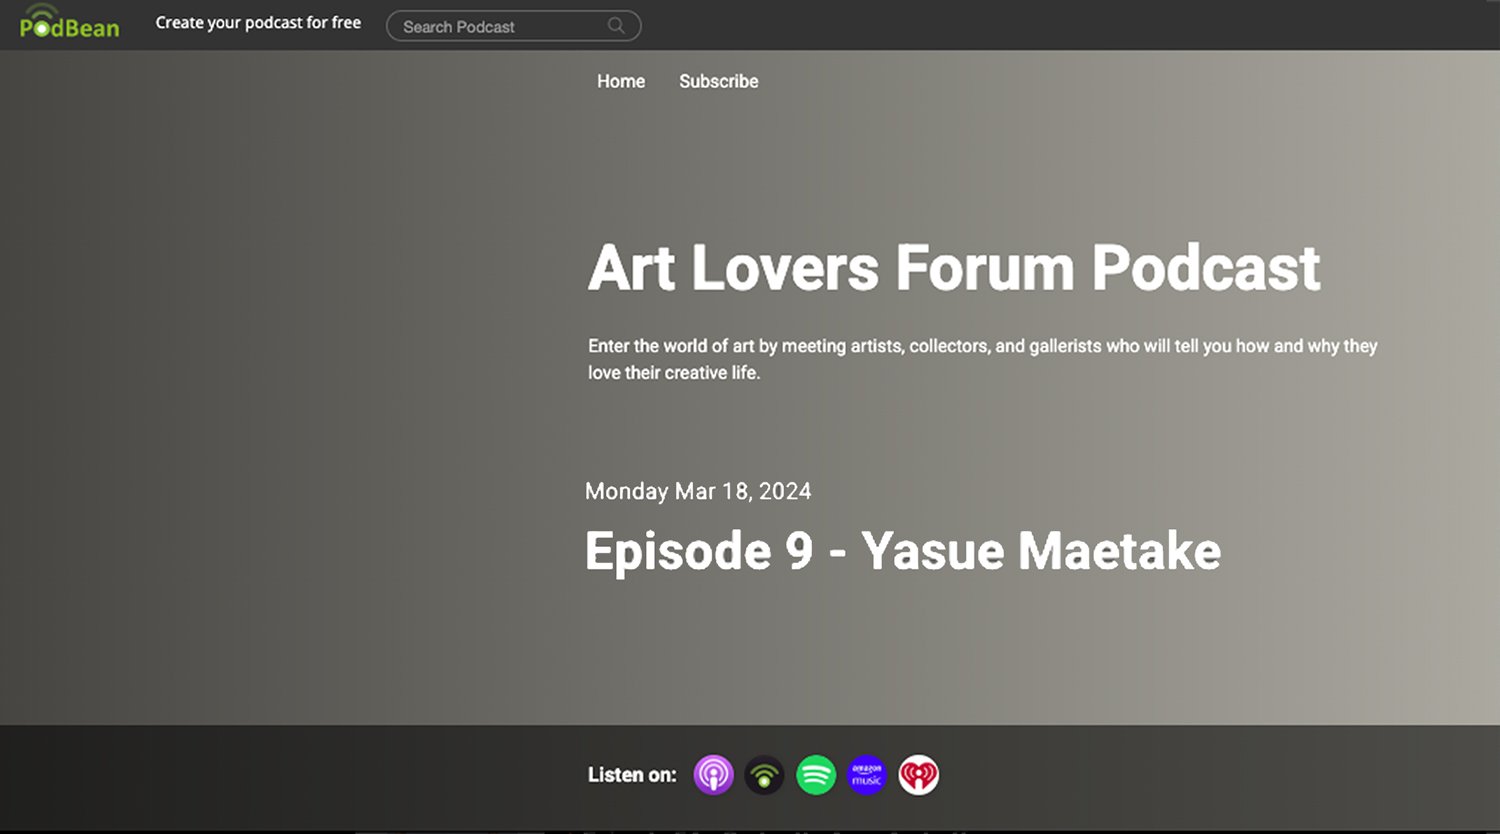Click the search magnifier icon

pyautogui.click(x=617, y=26)
